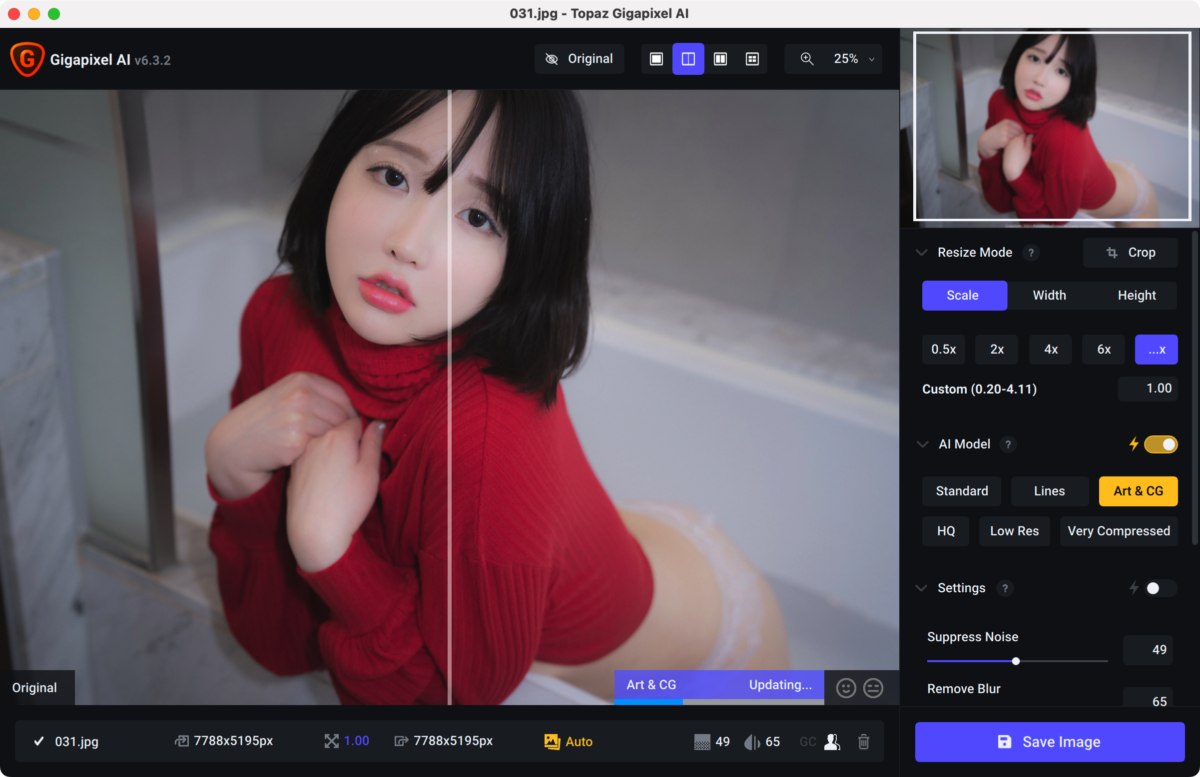The image size is (1200, 777).
Task: Click the input size icon in file row
Action: pyautogui.click(x=181, y=741)
